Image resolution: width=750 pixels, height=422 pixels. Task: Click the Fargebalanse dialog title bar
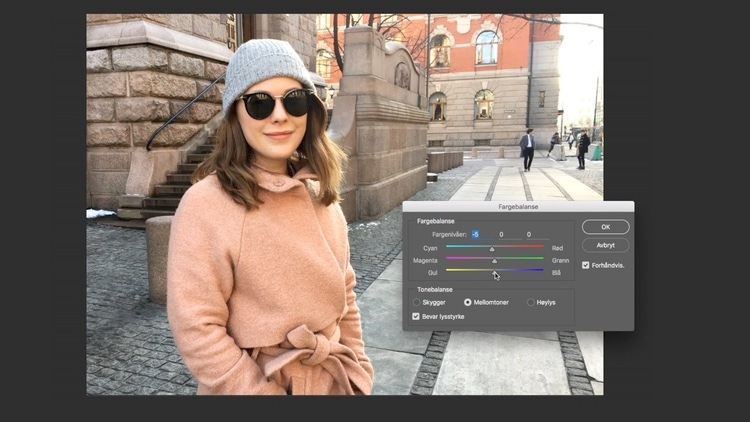[518, 207]
